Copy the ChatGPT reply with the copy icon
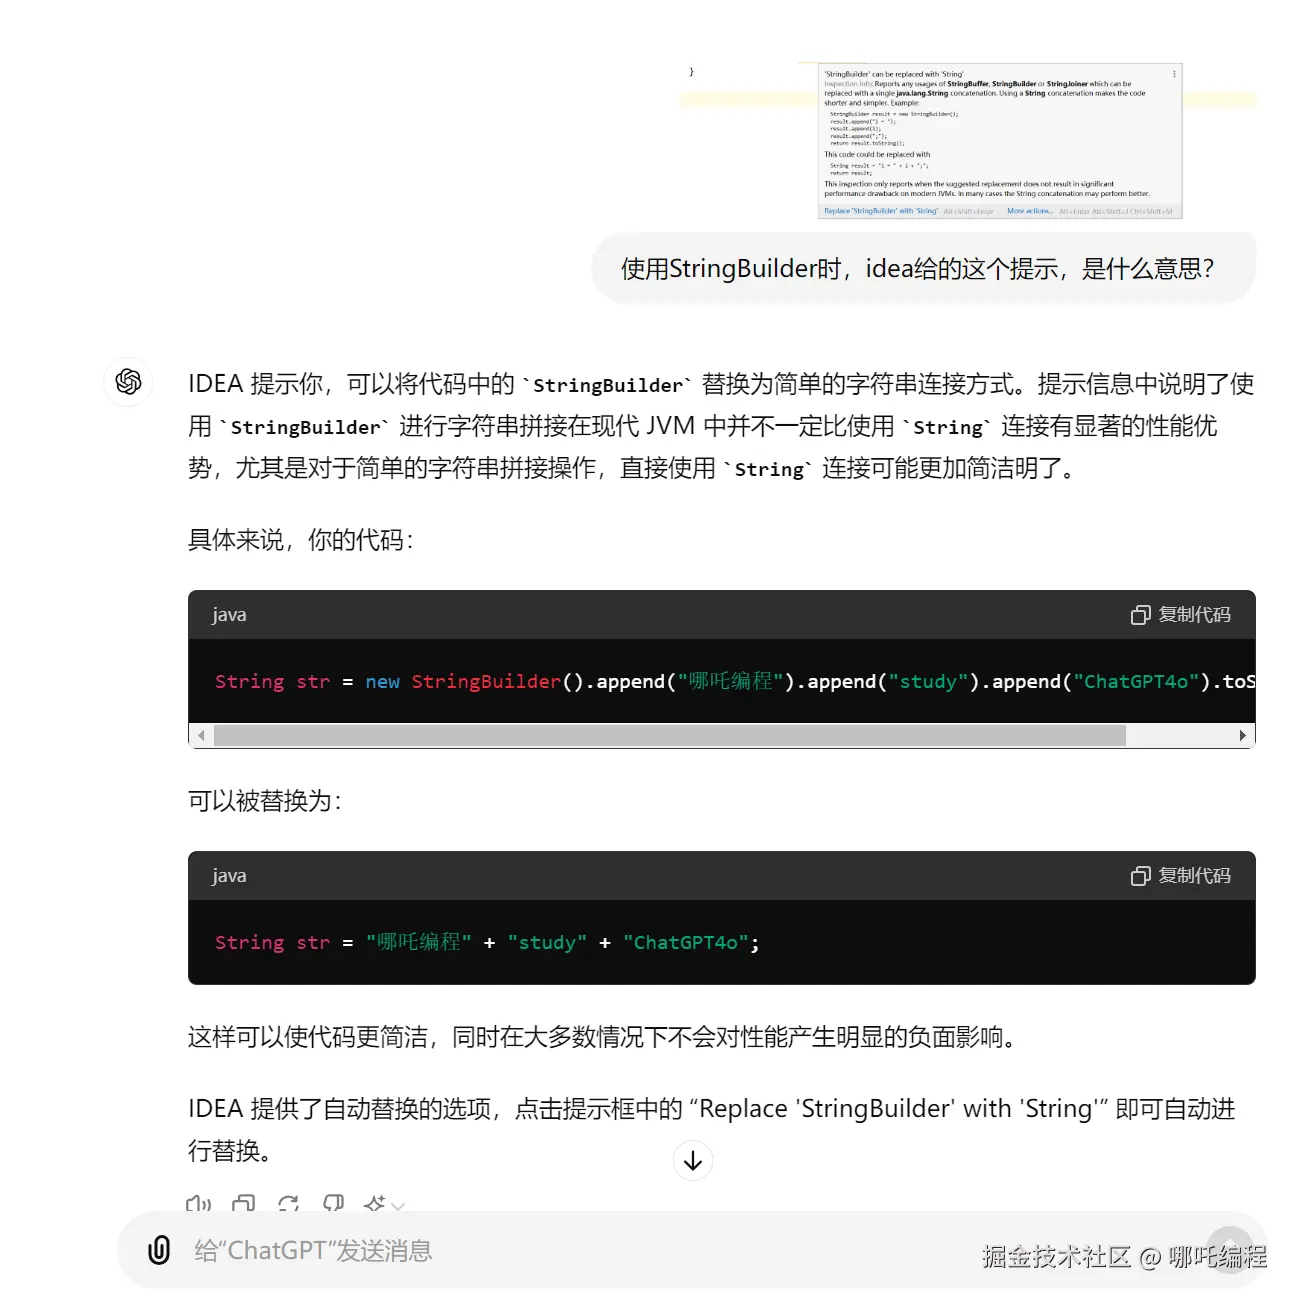 [243, 1204]
